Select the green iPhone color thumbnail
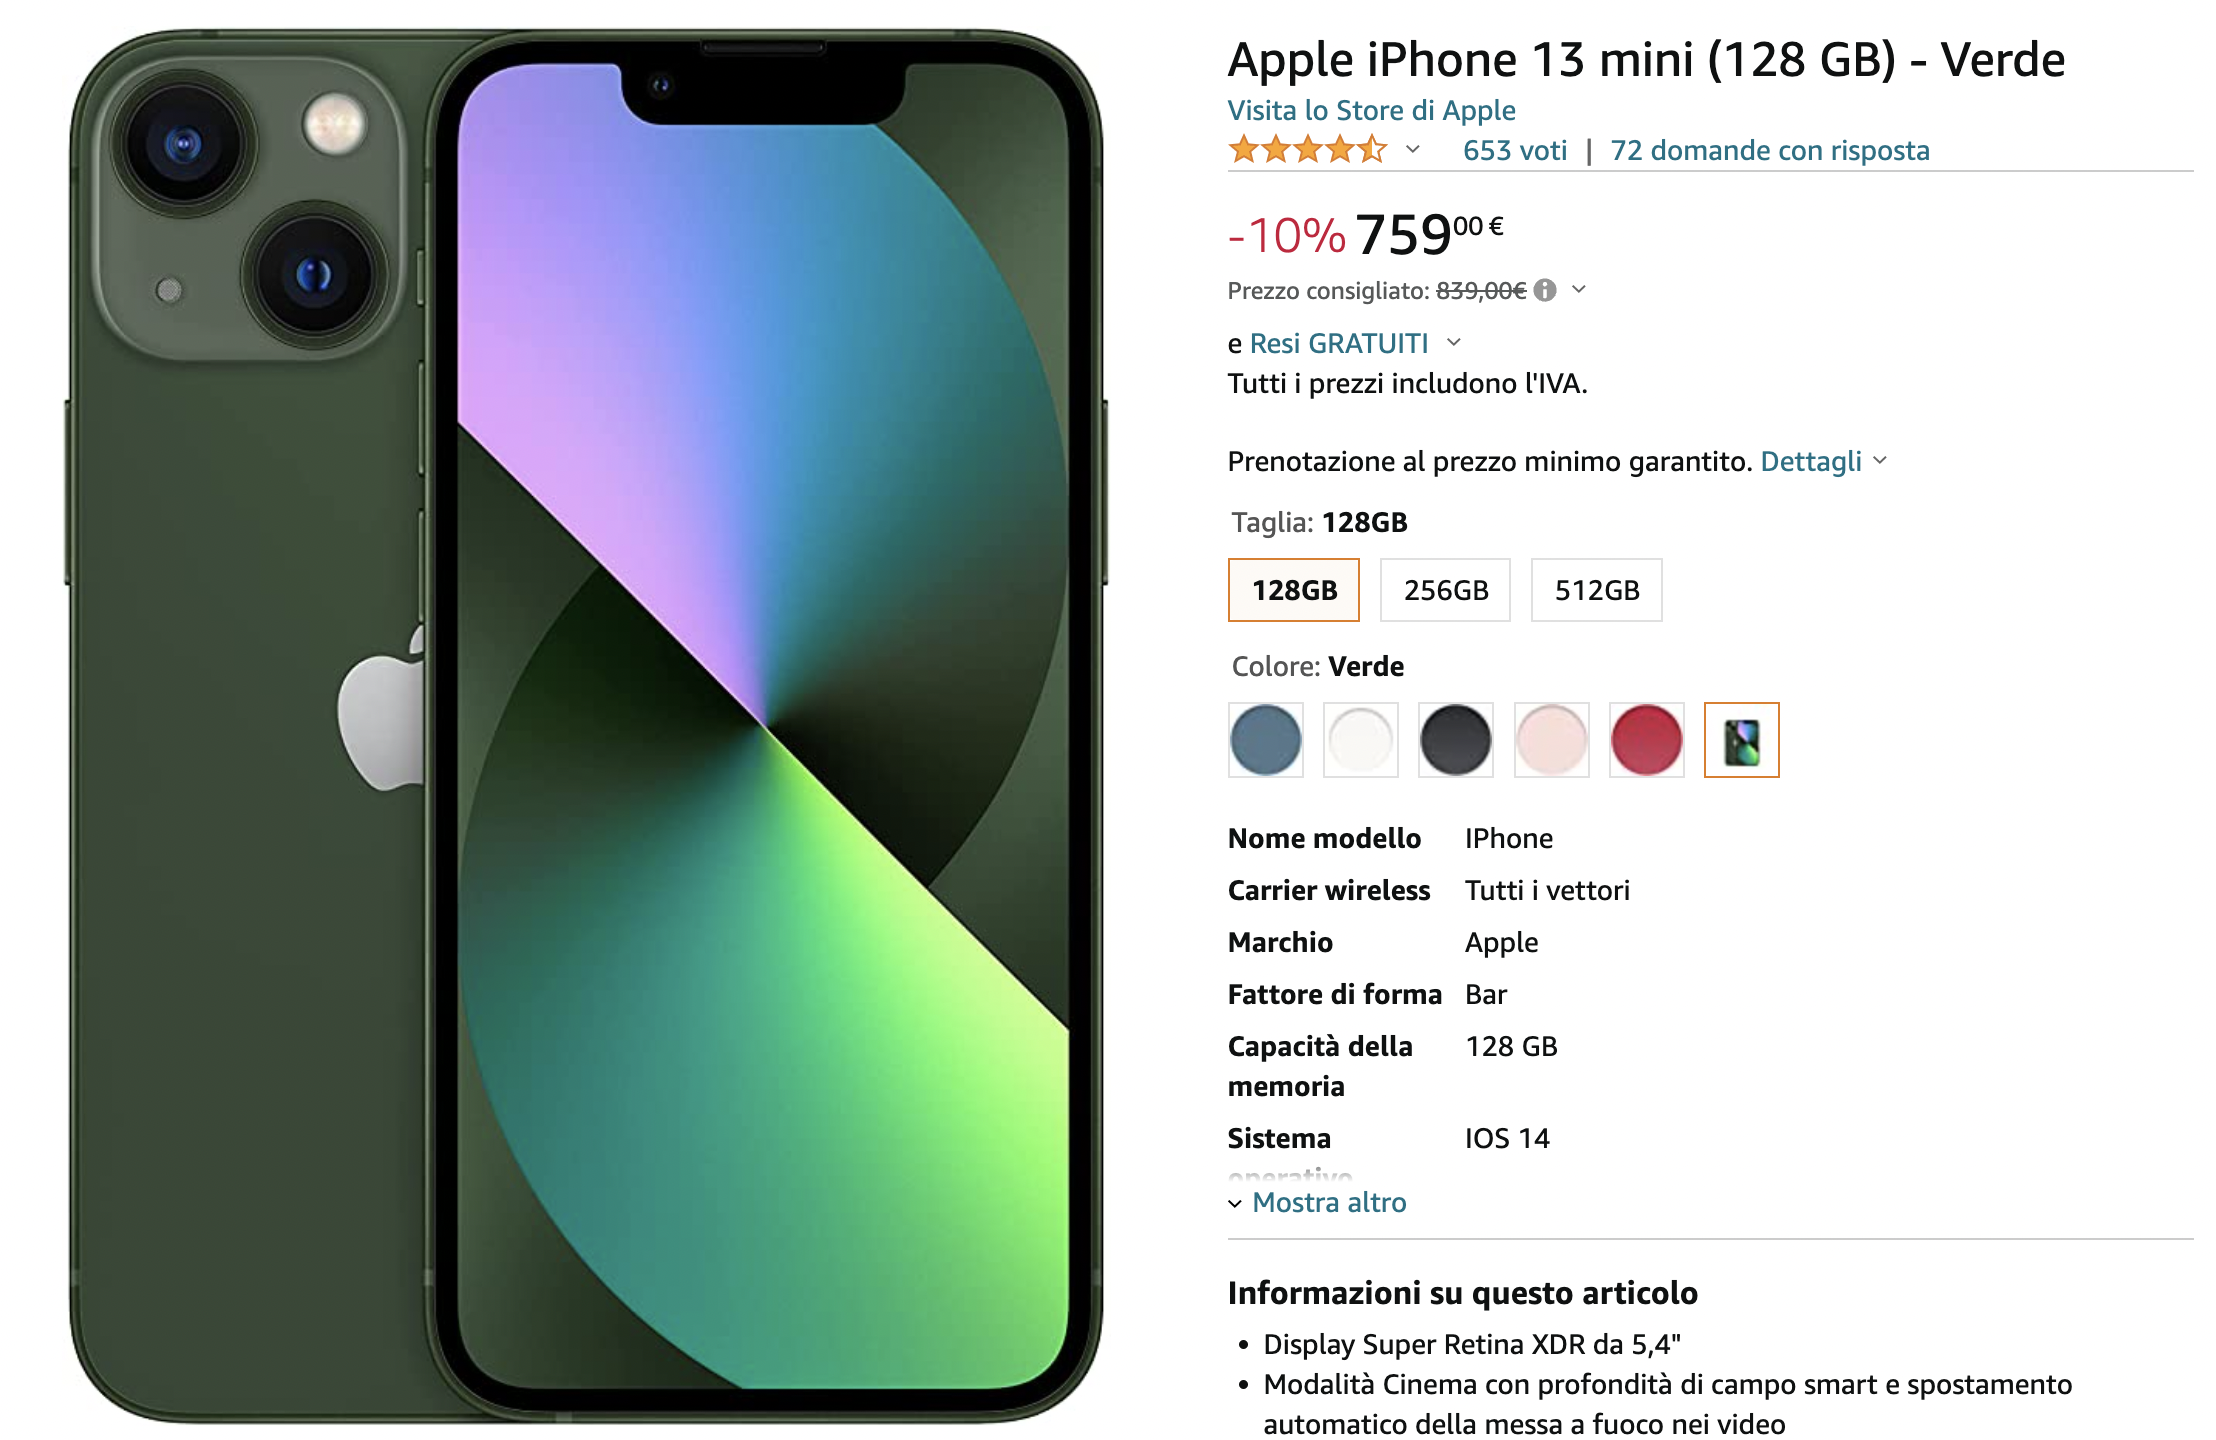 [x=1741, y=740]
